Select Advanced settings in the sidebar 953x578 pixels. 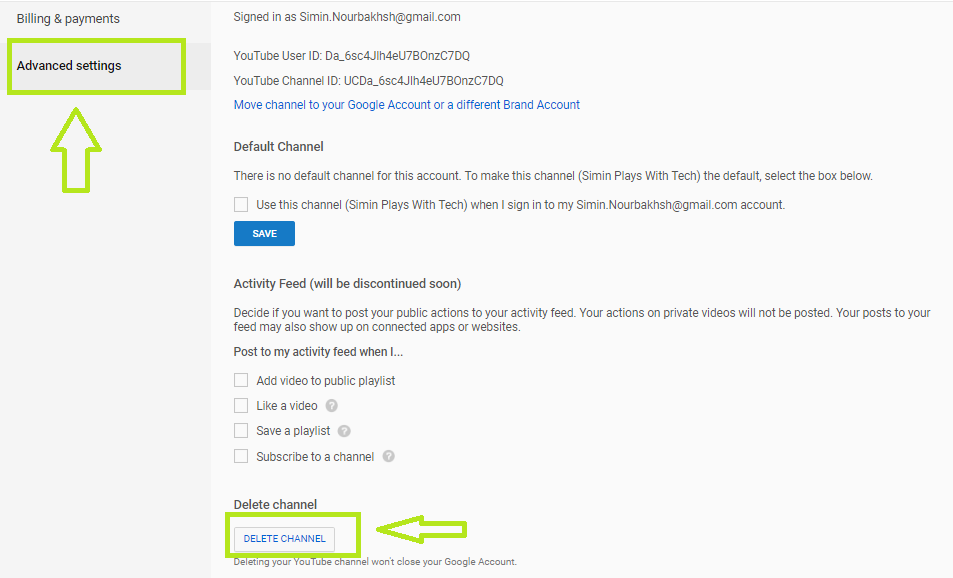pyautogui.click(x=69, y=66)
